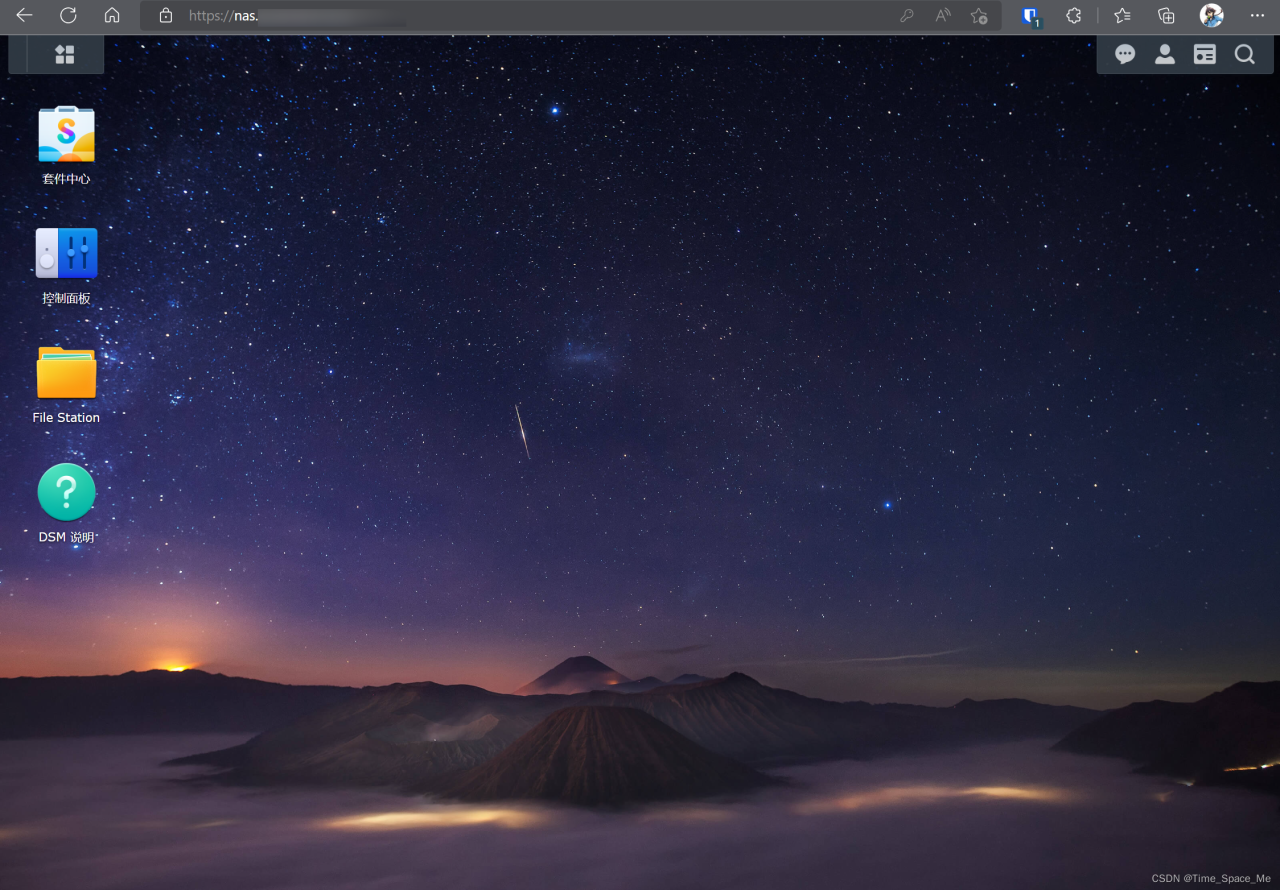1280x890 pixels.
Task: Expand the browser Extensions puzzle menu
Action: tap(1074, 16)
